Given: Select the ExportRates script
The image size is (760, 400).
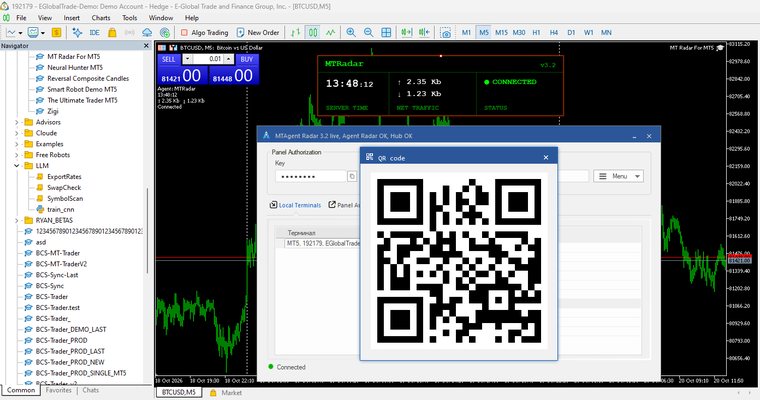Looking at the screenshot, I should [x=64, y=176].
